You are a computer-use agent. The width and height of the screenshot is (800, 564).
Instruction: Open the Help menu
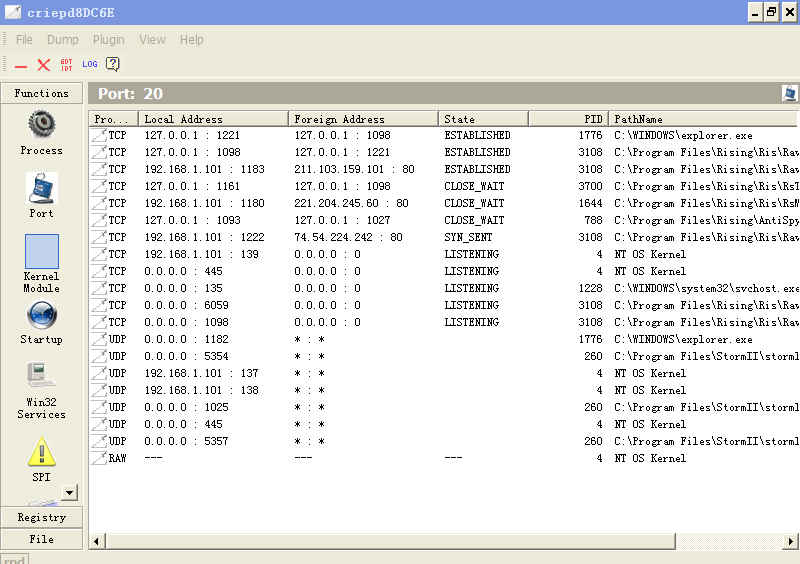tap(191, 40)
